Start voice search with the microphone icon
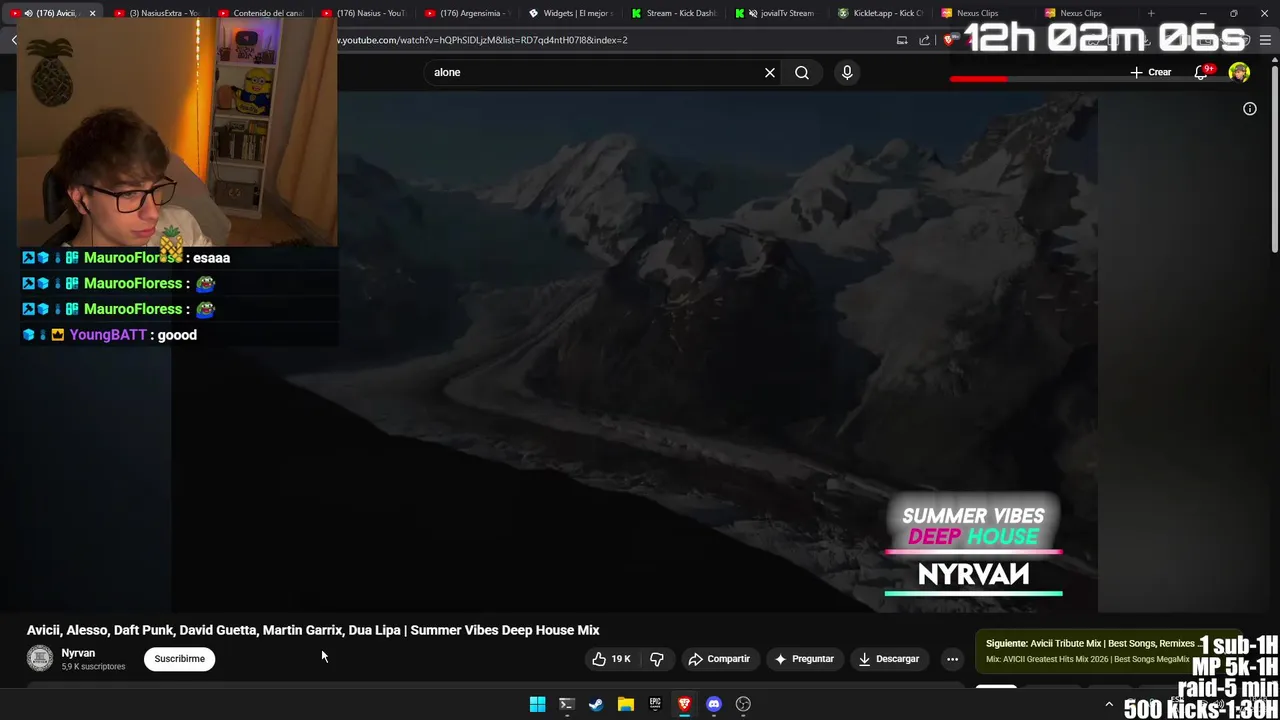1280x720 pixels. coord(847,72)
